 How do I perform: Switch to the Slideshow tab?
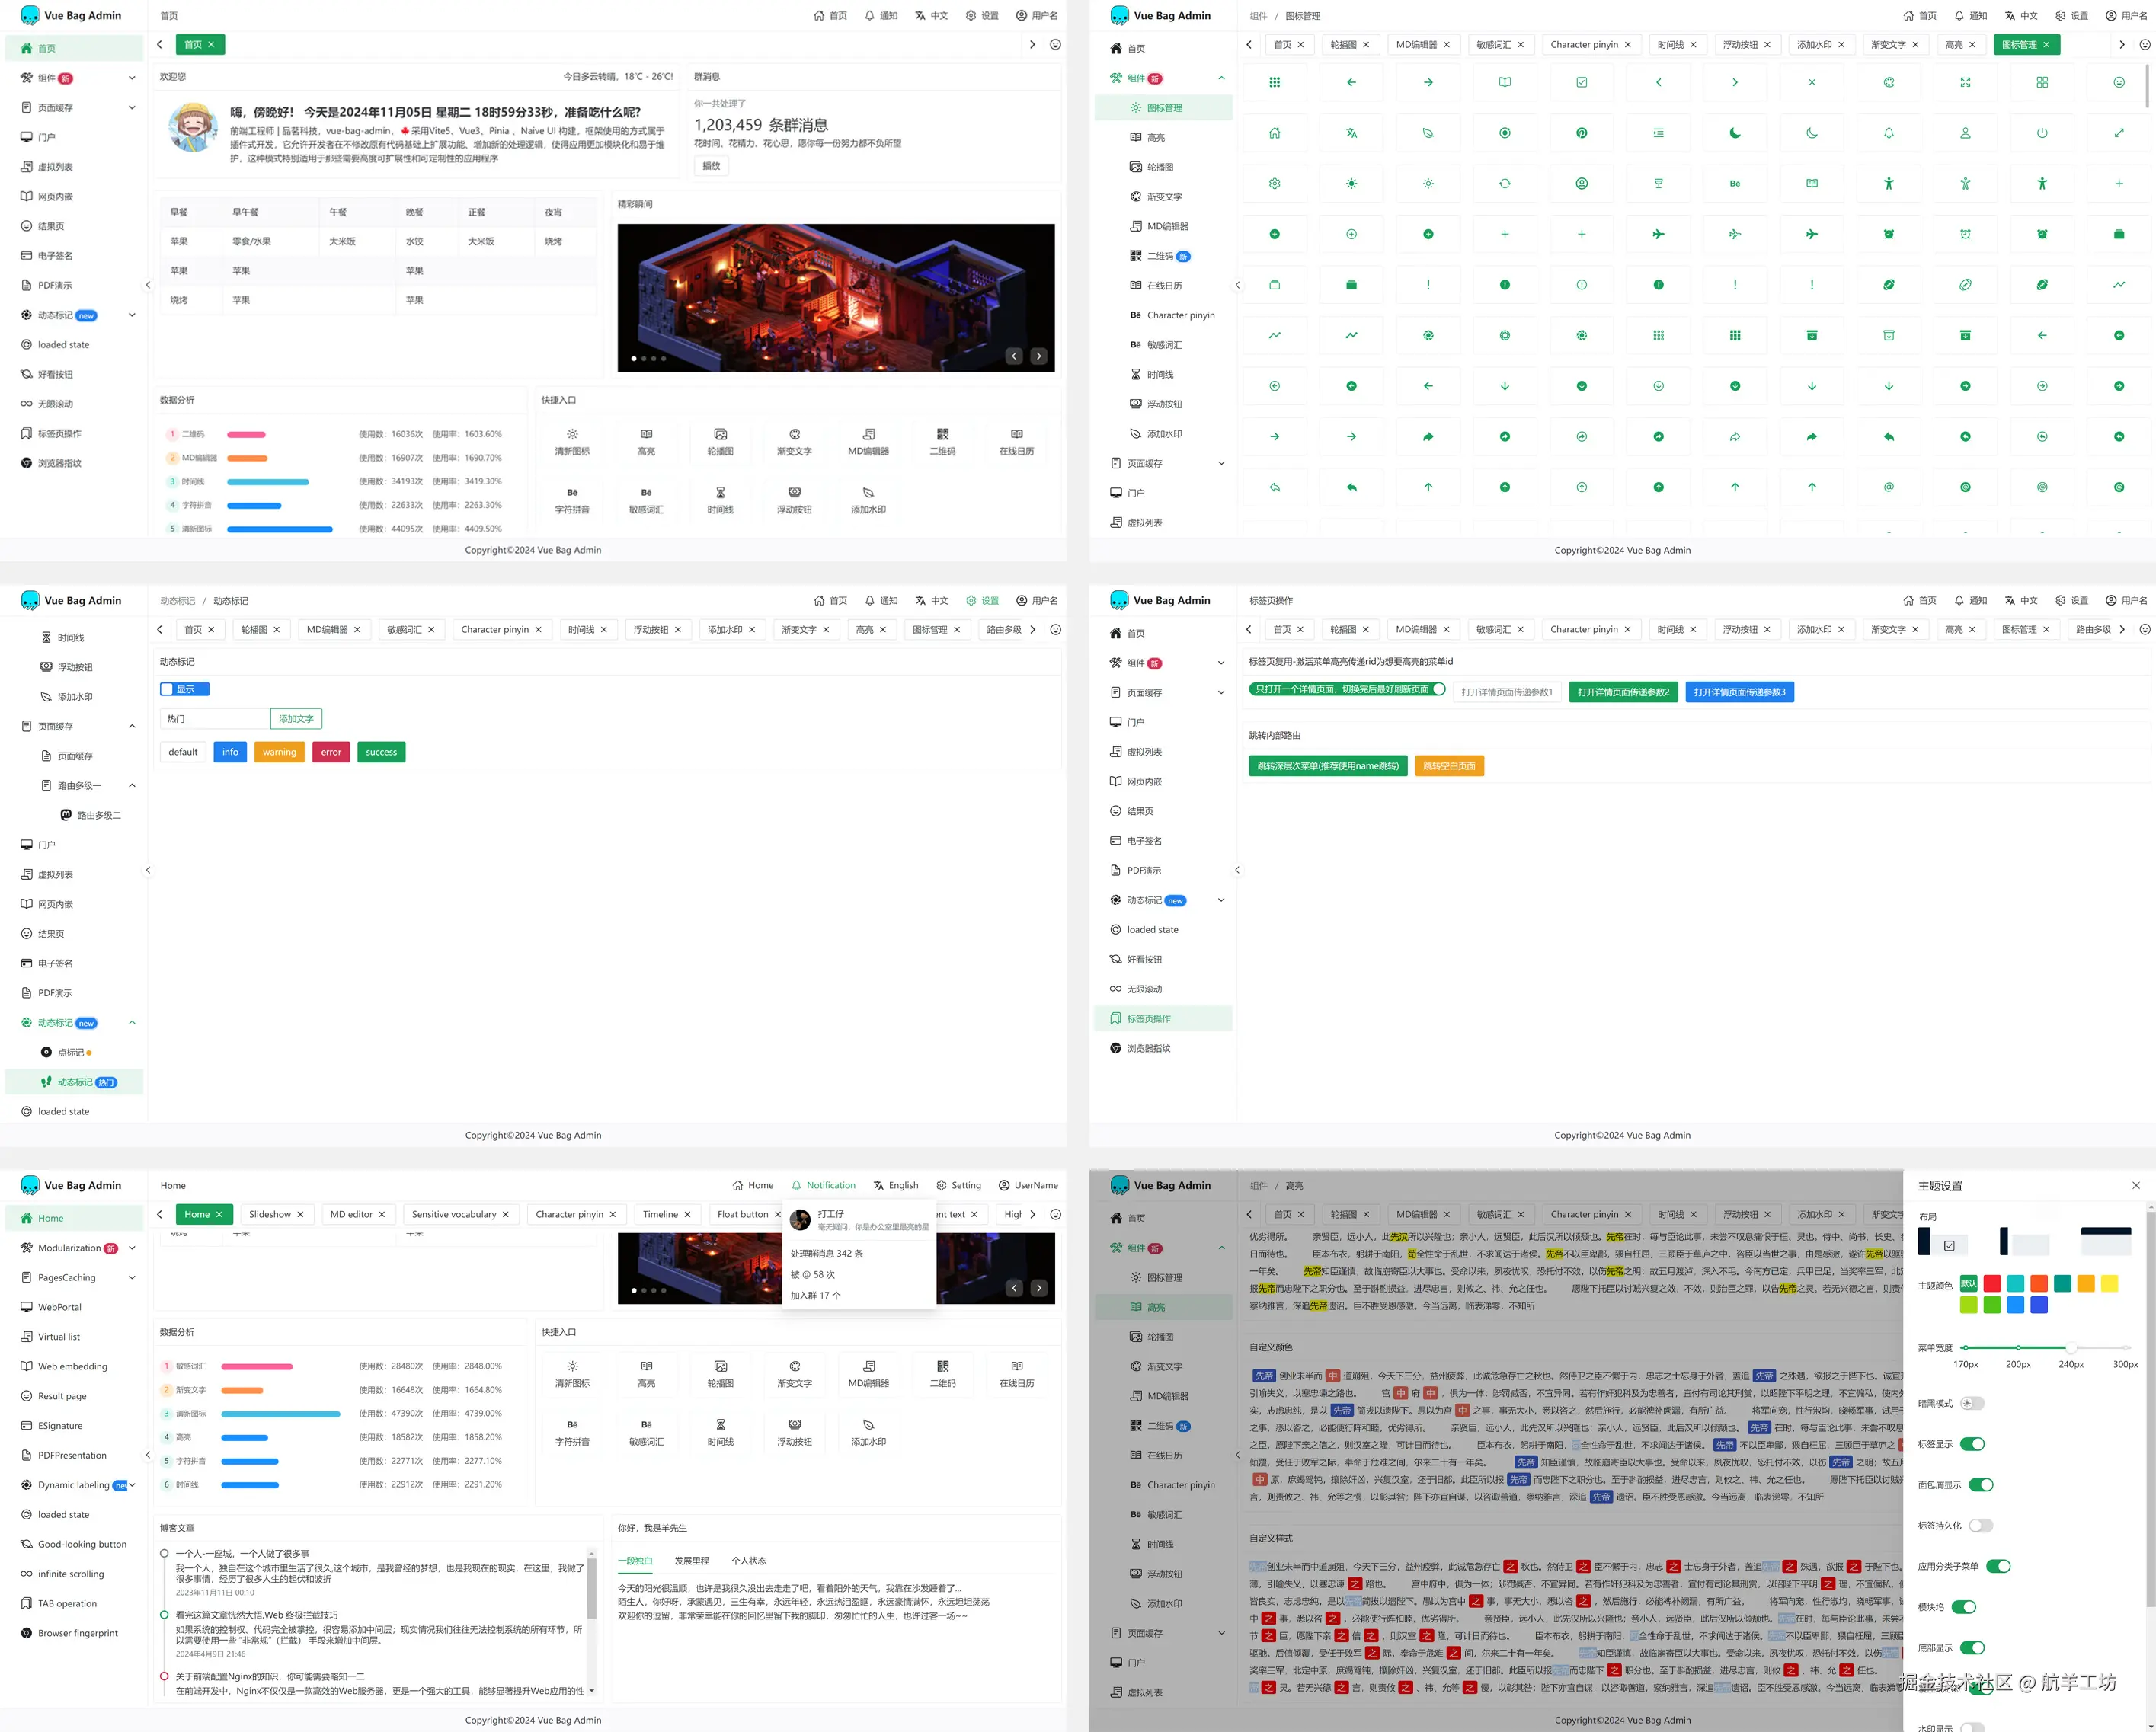click(x=269, y=1214)
